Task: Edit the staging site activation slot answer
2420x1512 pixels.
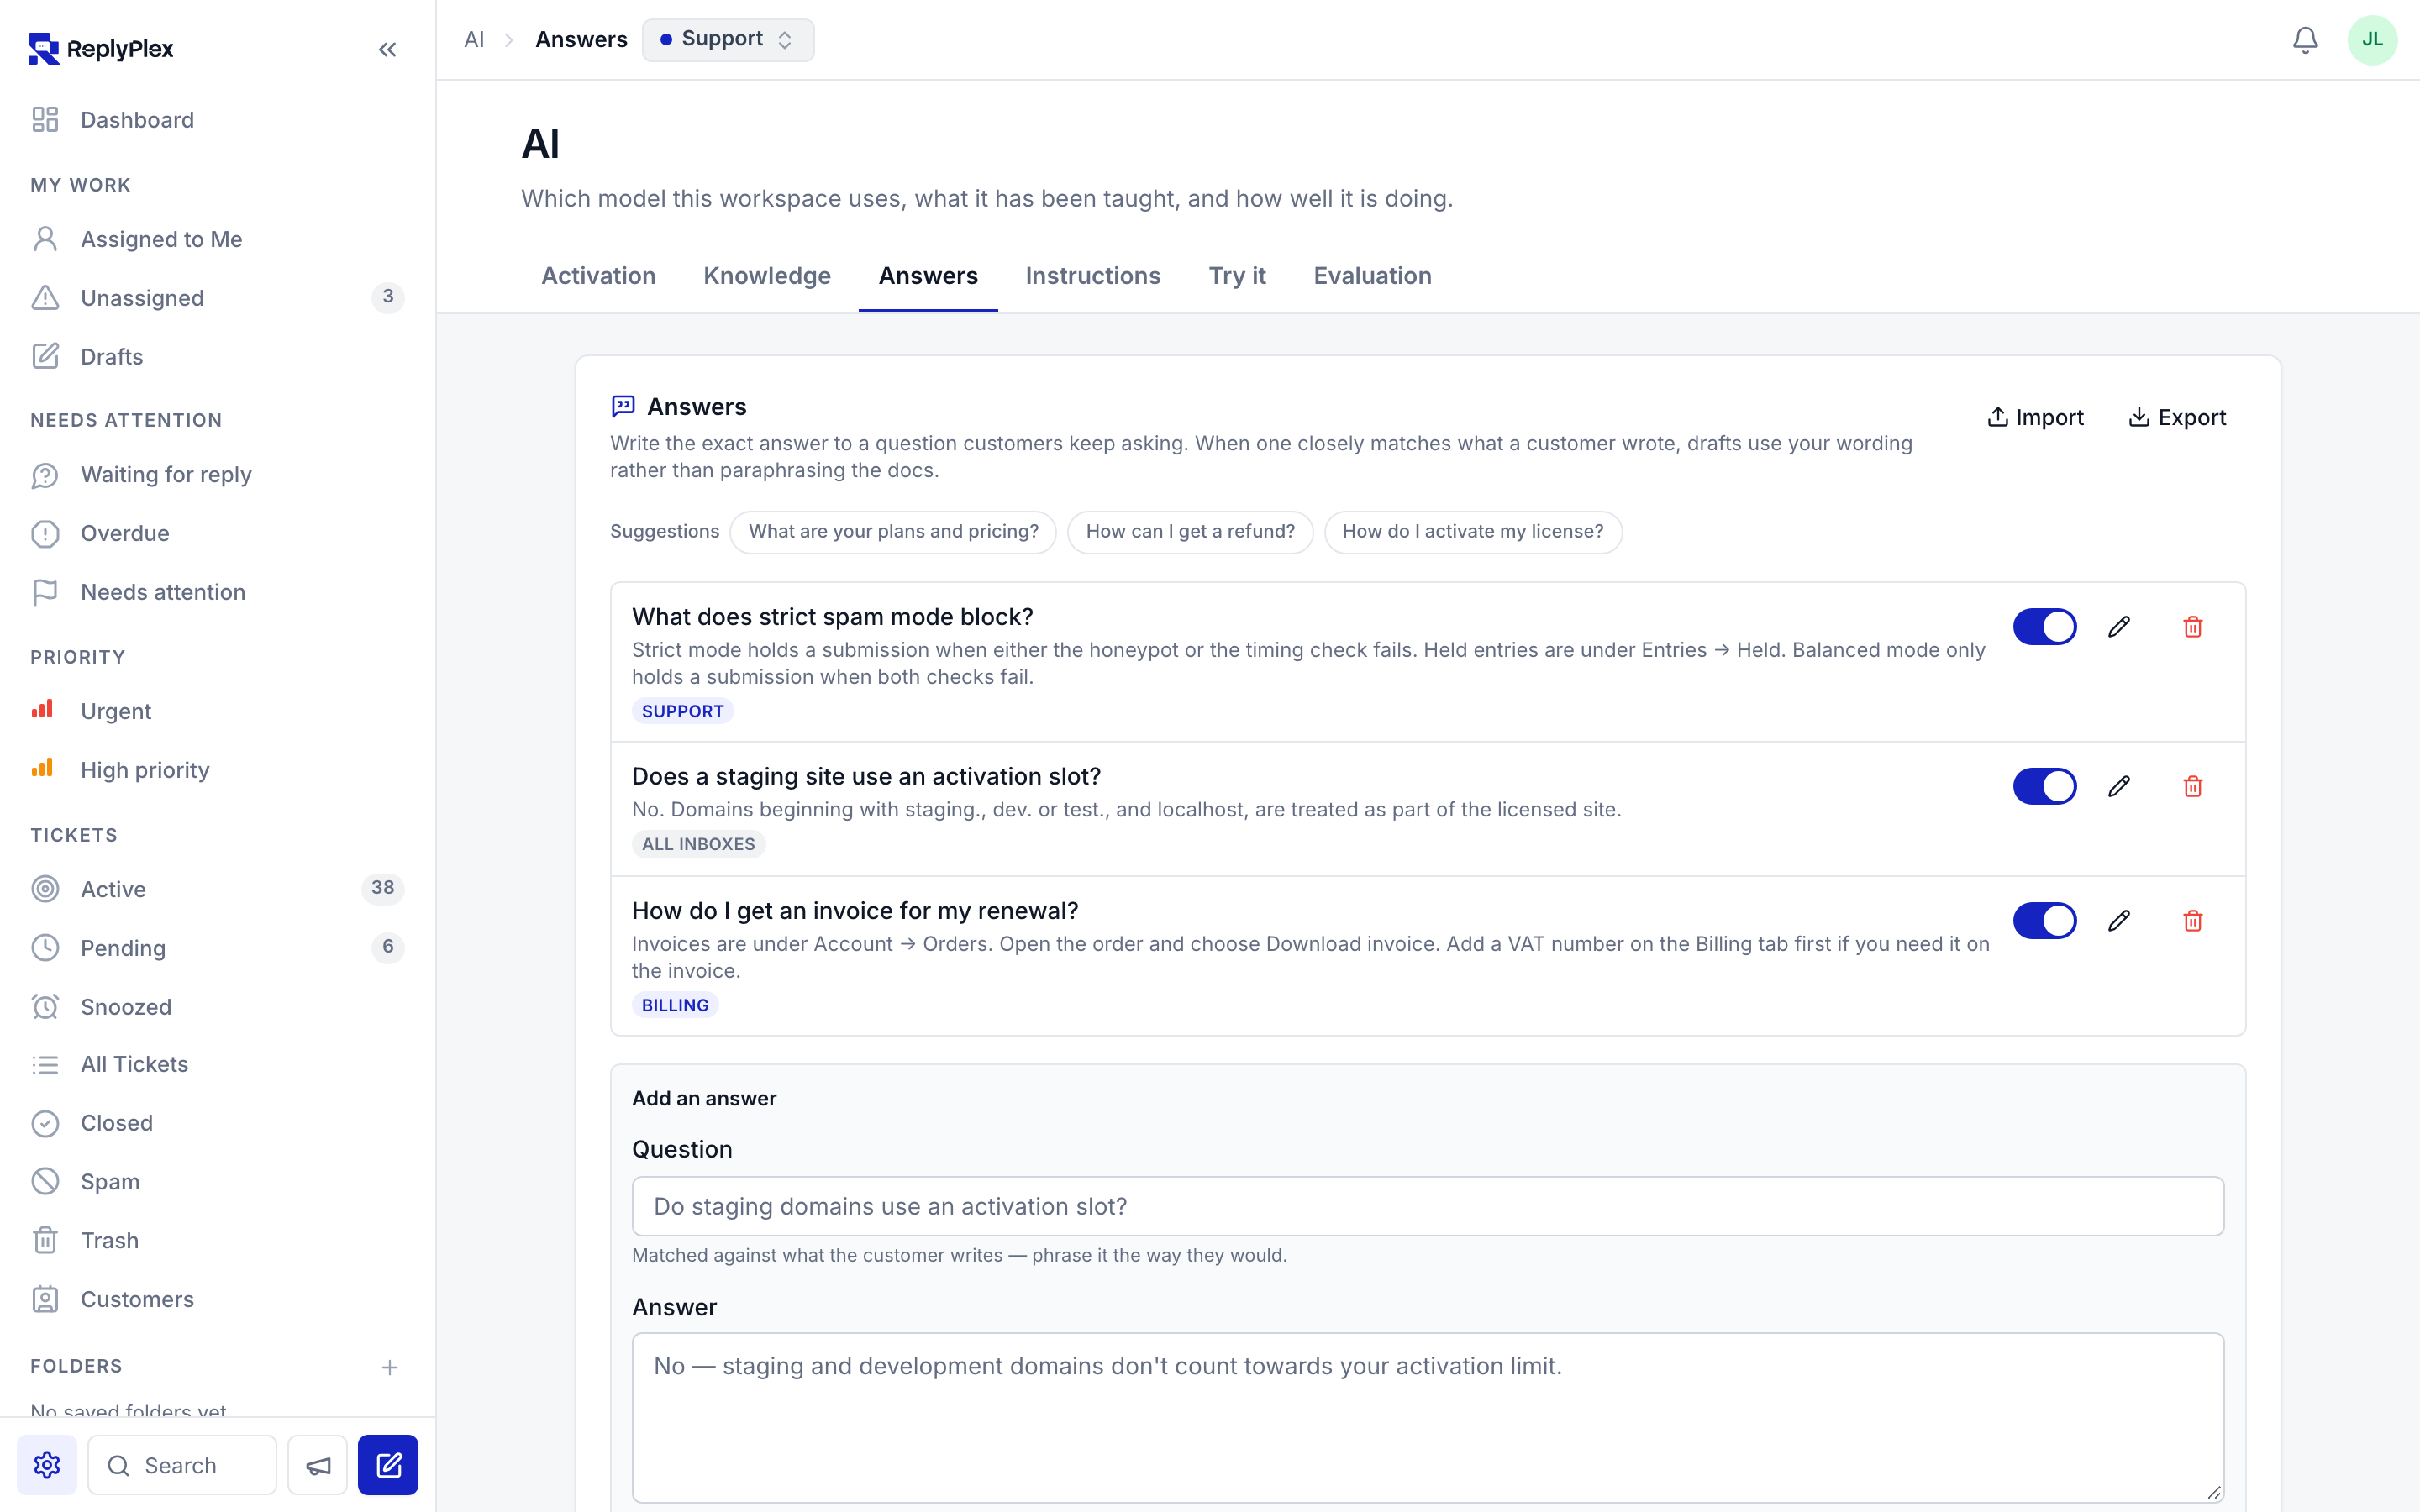Action: (2119, 787)
